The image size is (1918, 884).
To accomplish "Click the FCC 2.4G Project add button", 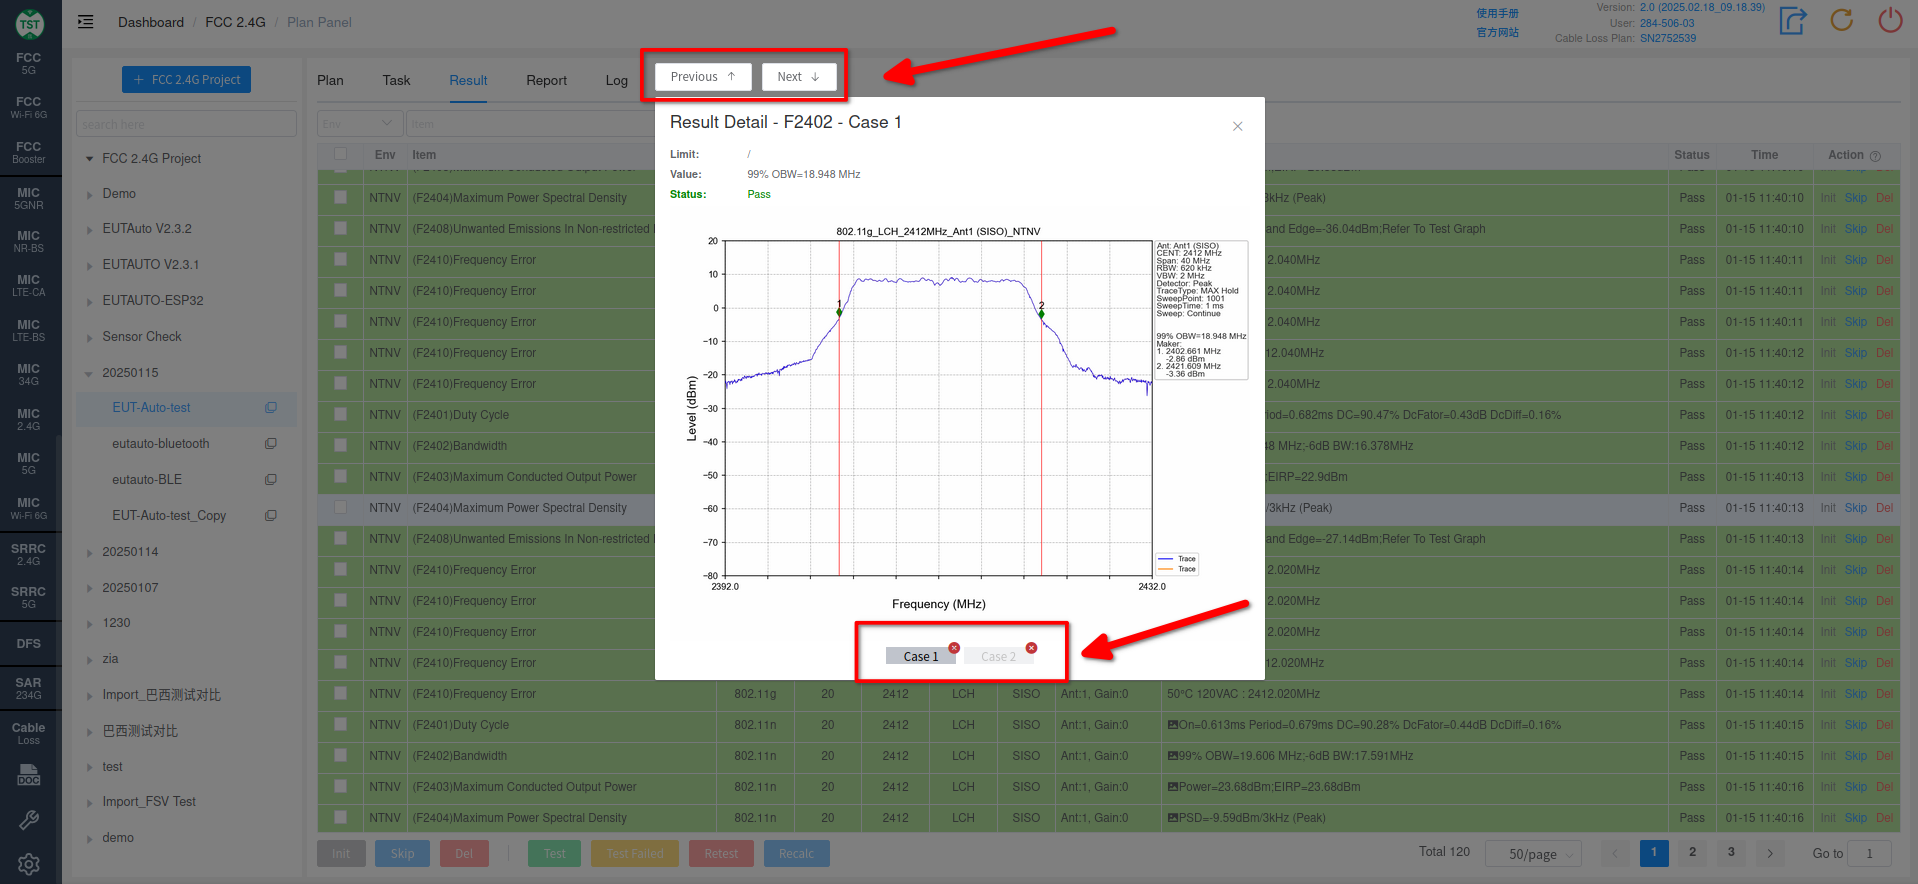I will coord(186,80).
